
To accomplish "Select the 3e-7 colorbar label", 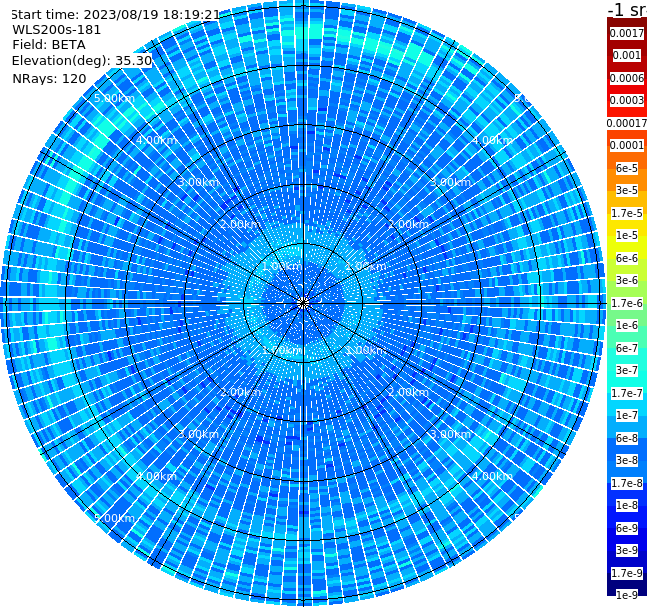I will [627, 370].
